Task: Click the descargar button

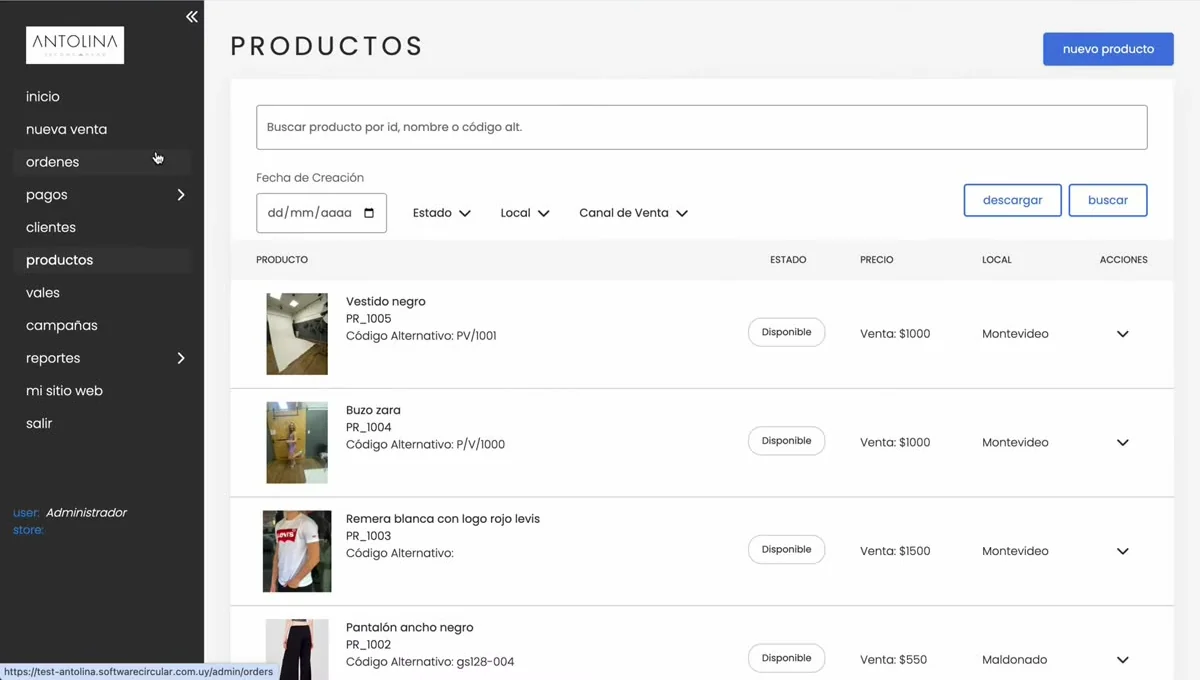Action: pyautogui.click(x=1012, y=200)
